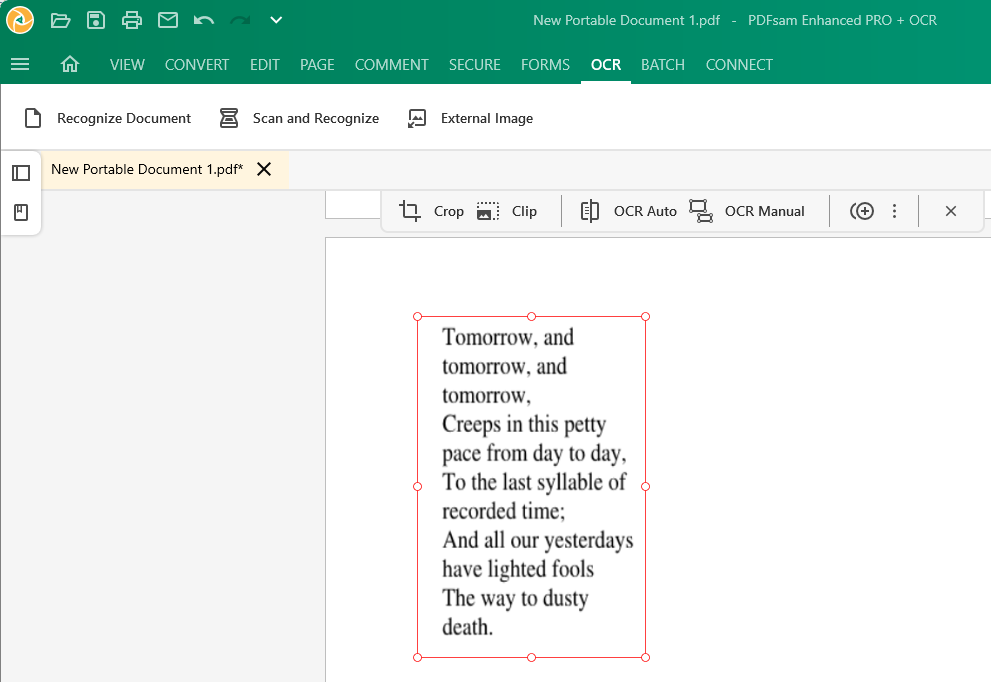Close the New Portable Document 1.pdf tab
The width and height of the screenshot is (991, 682).
pyautogui.click(x=264, y=169)
